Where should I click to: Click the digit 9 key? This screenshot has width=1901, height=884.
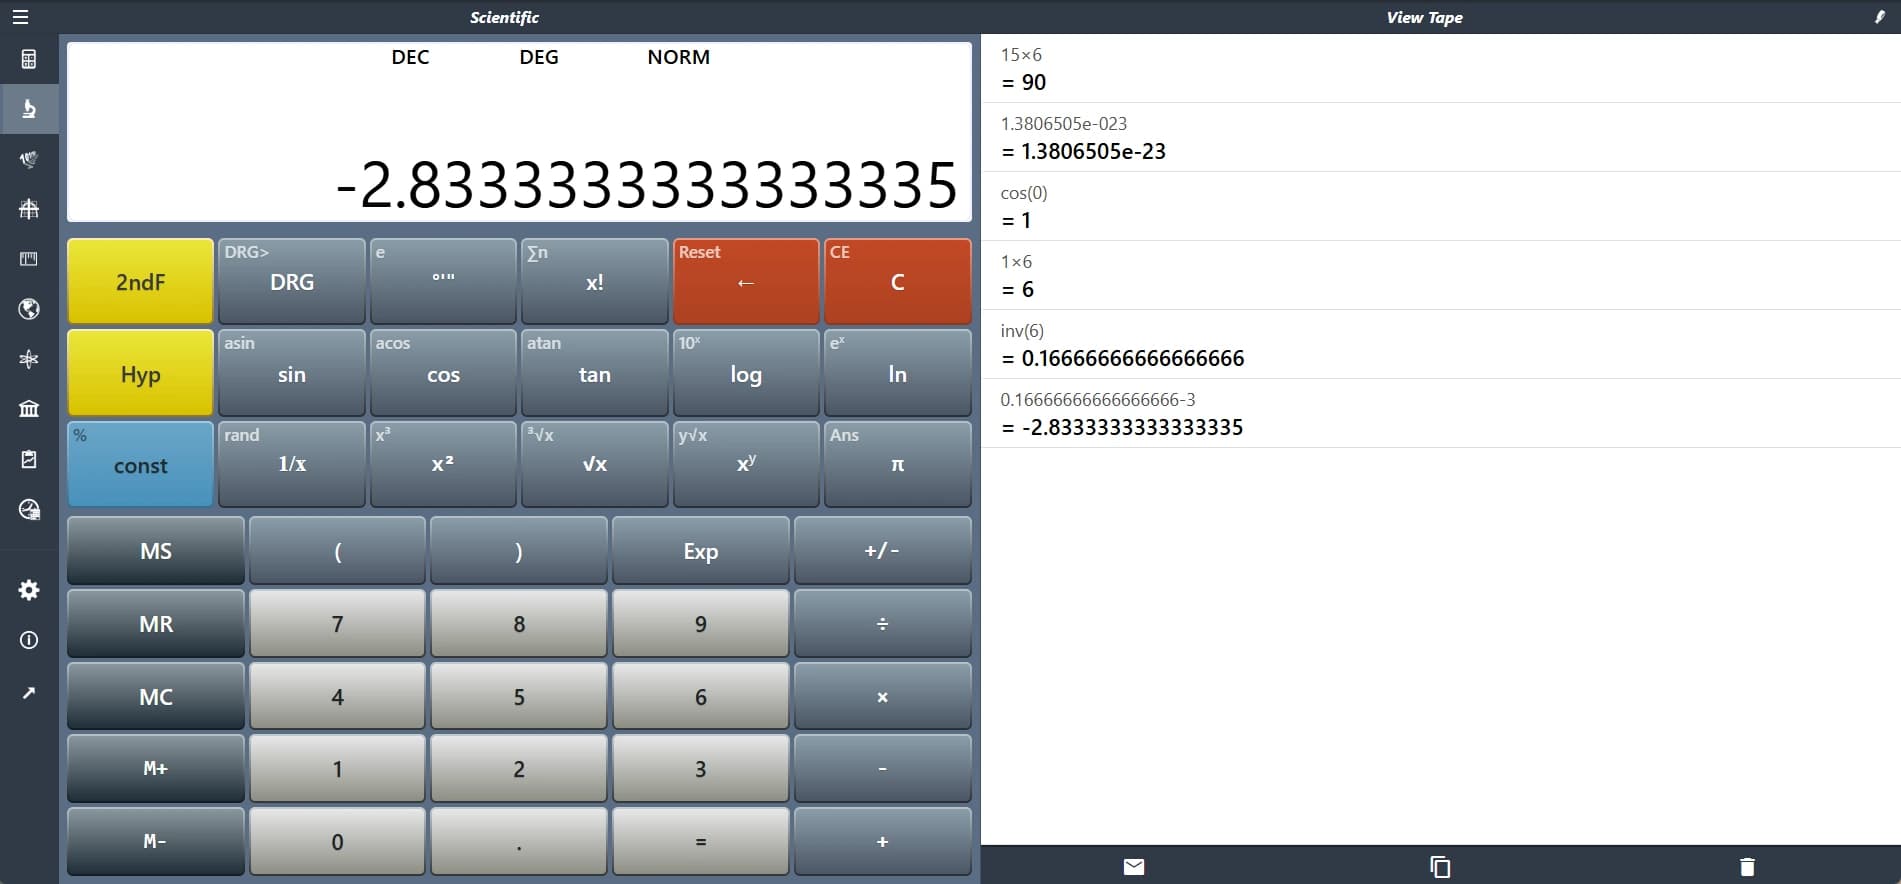pyautogui.click(x=700, y=623)
